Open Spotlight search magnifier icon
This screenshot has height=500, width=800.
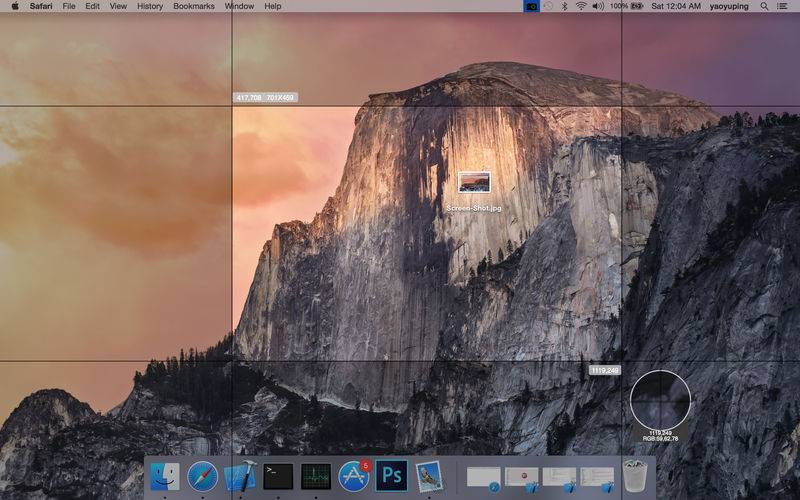click(765, 6)
